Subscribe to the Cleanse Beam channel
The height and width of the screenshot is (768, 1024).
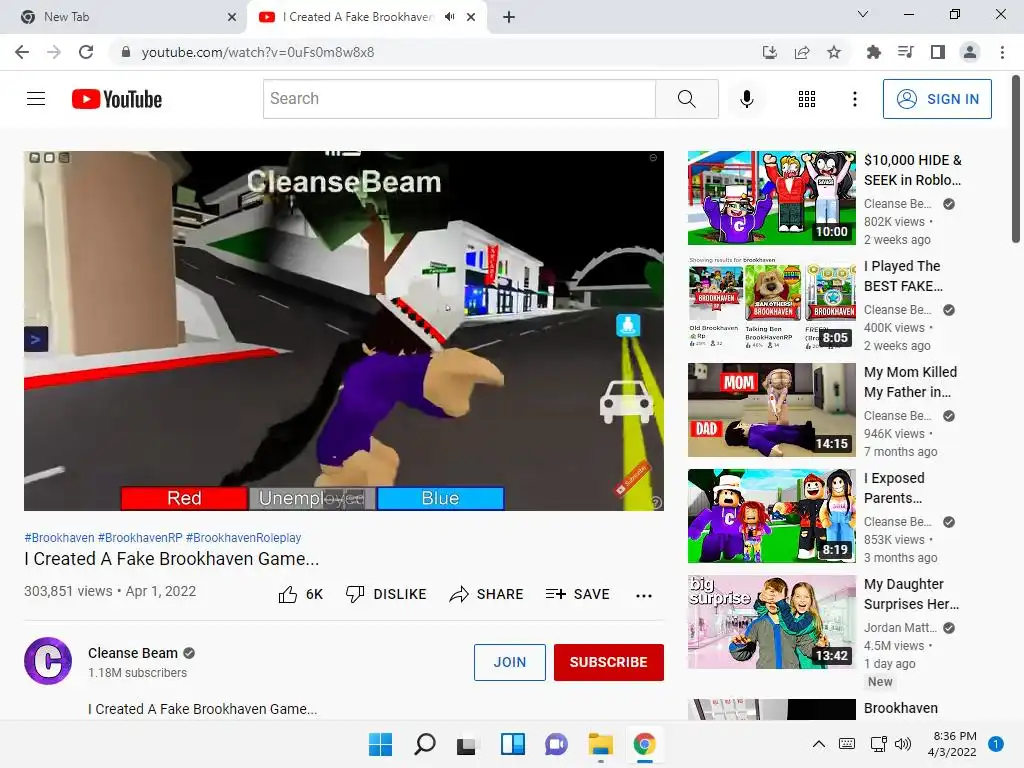[x=609, y=662]
